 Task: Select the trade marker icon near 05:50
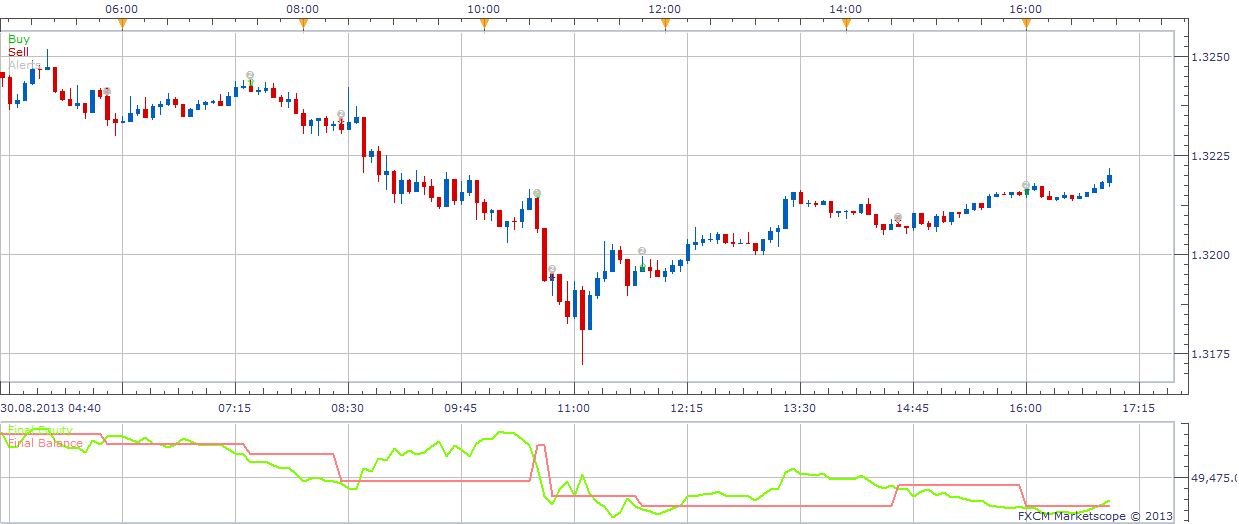107,92
